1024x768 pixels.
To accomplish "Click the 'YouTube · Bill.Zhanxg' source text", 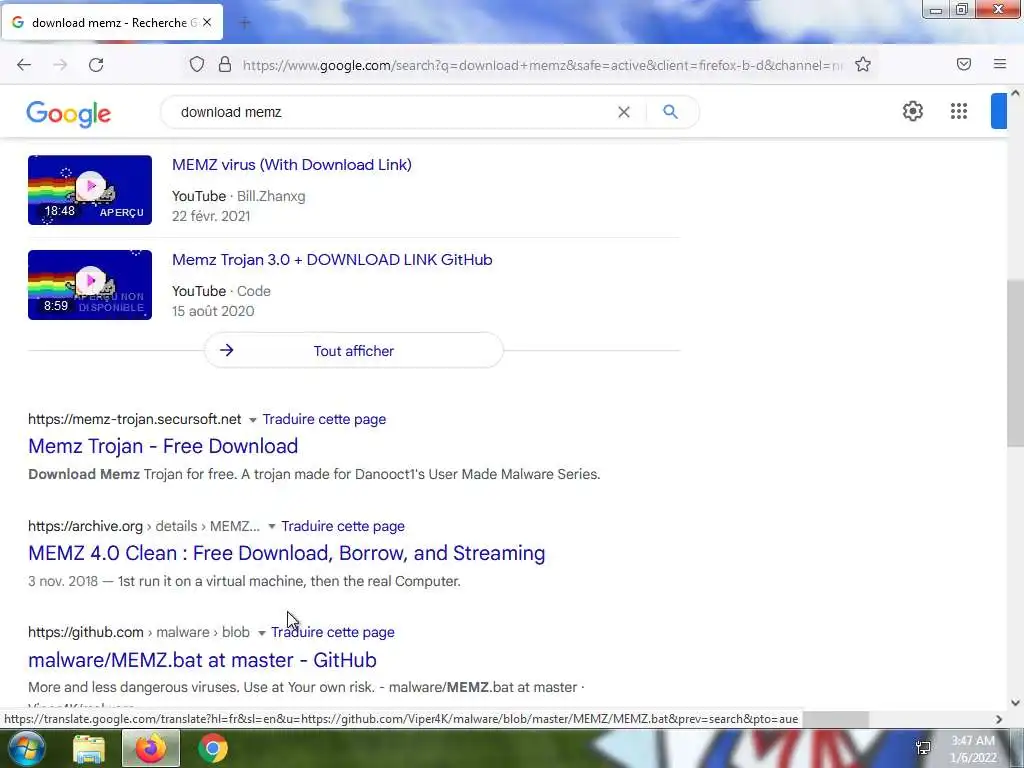I will point(238,196).
